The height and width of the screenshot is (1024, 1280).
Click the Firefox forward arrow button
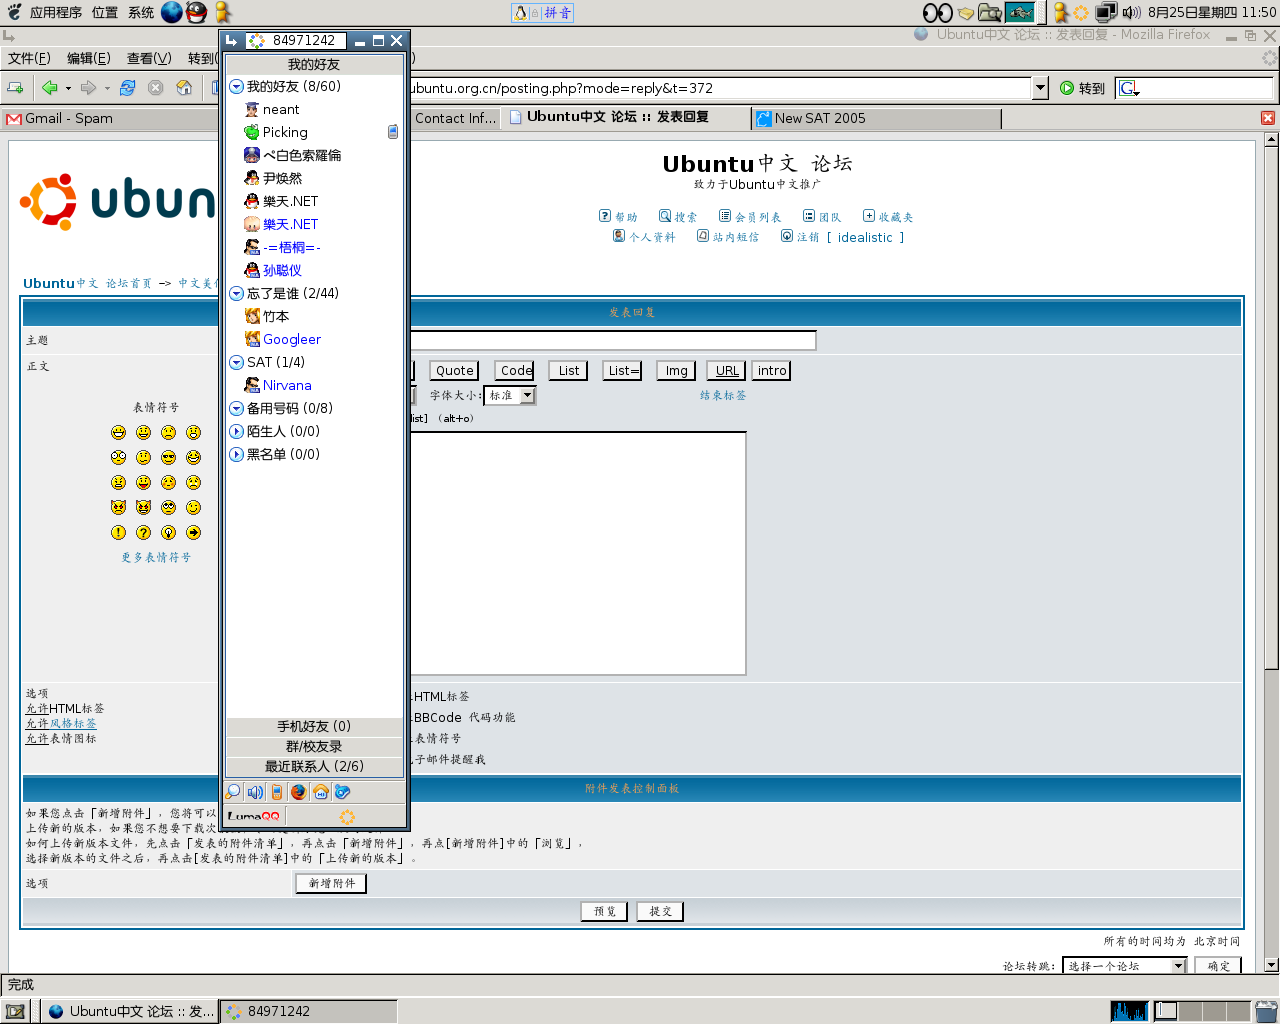tap(88, 88)
